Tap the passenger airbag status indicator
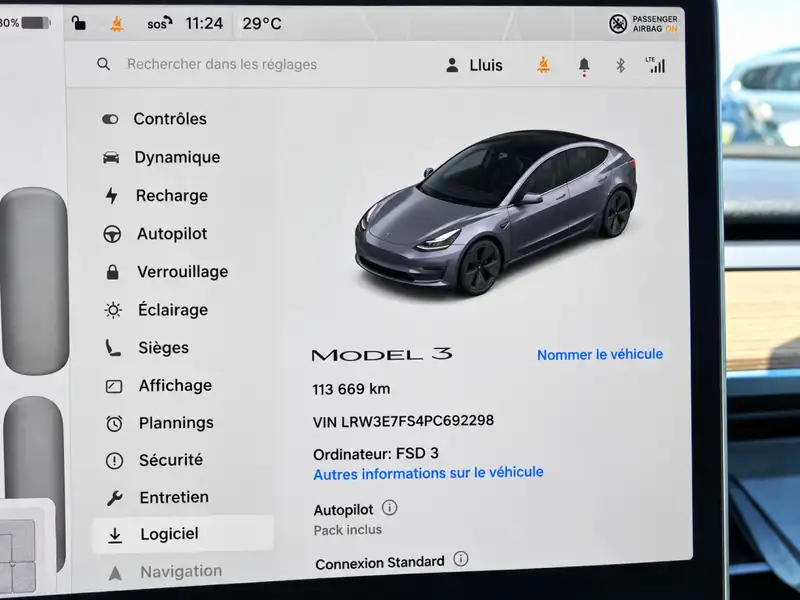This screenshot has height=600, width=800. pos(643,23)
